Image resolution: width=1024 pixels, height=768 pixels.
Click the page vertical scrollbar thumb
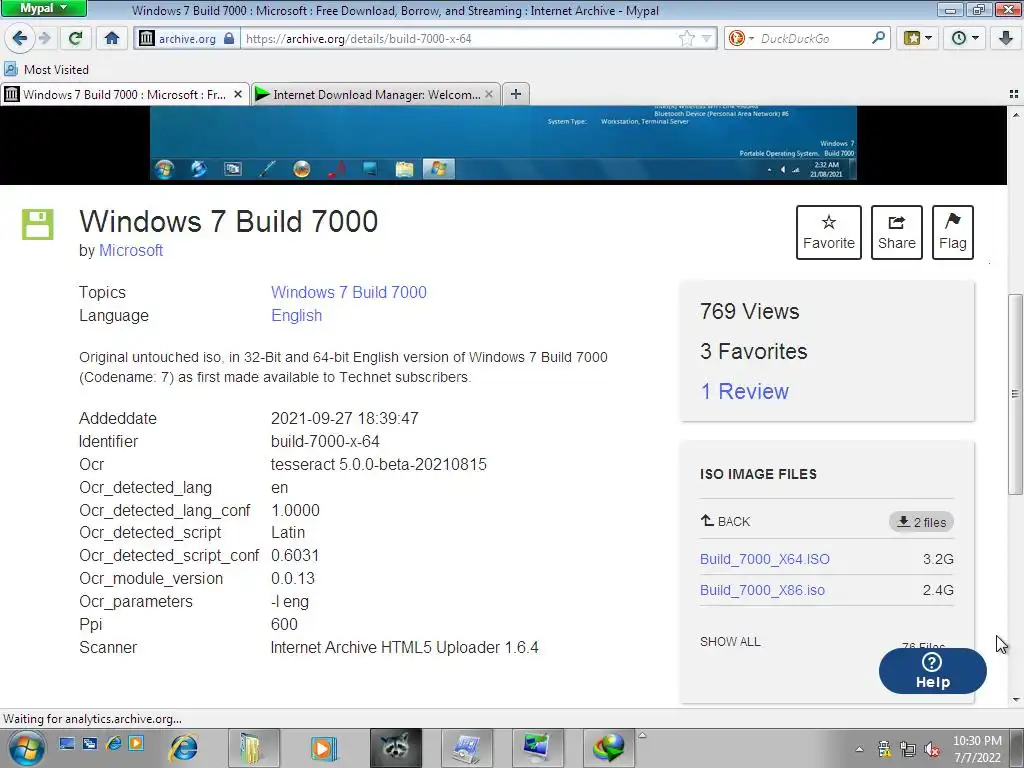[x=1015, y=394]
